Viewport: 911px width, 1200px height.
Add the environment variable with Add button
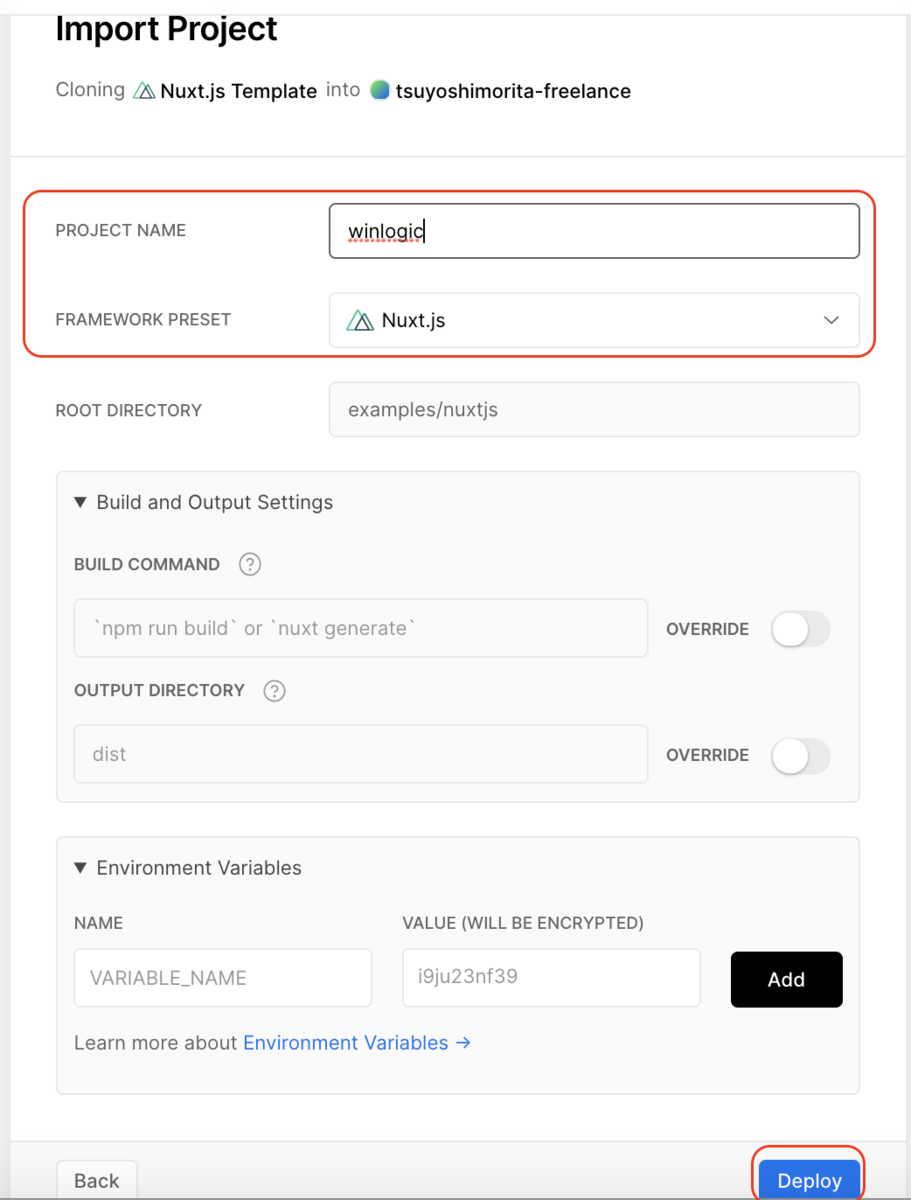tap(787, 979)
